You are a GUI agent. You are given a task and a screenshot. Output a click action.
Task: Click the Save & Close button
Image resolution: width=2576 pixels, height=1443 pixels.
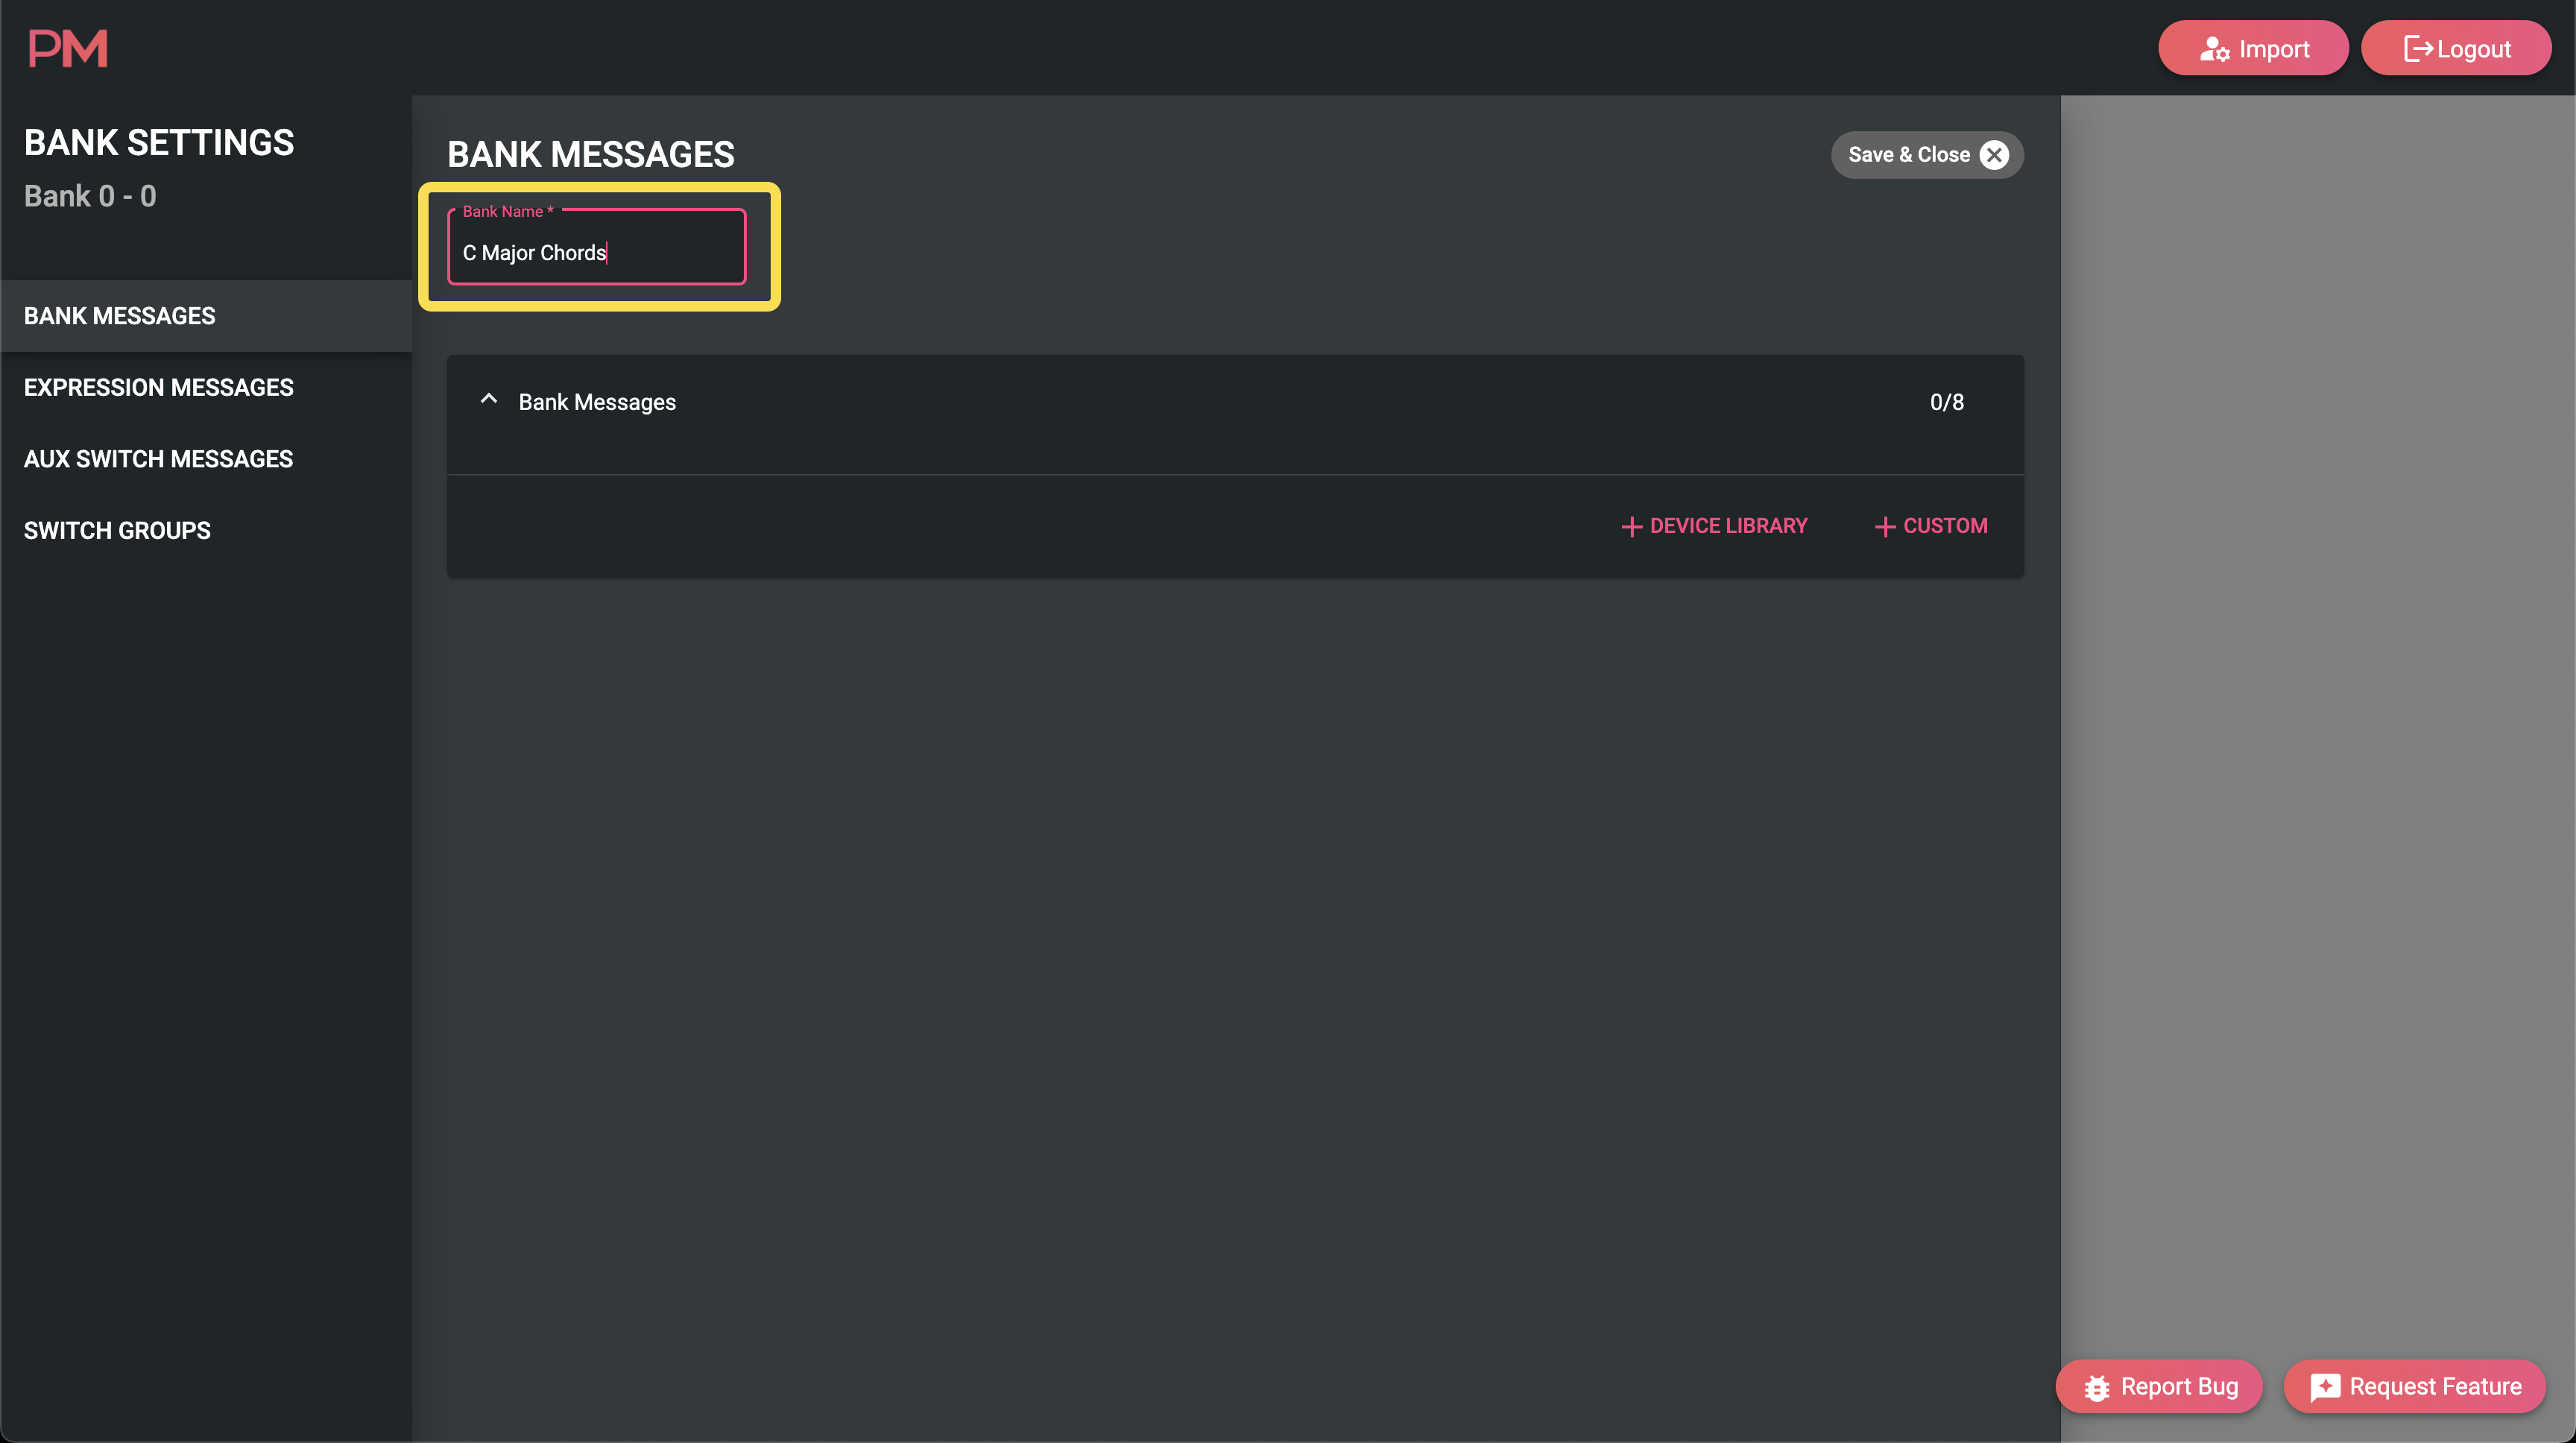tap(1927, 155)
